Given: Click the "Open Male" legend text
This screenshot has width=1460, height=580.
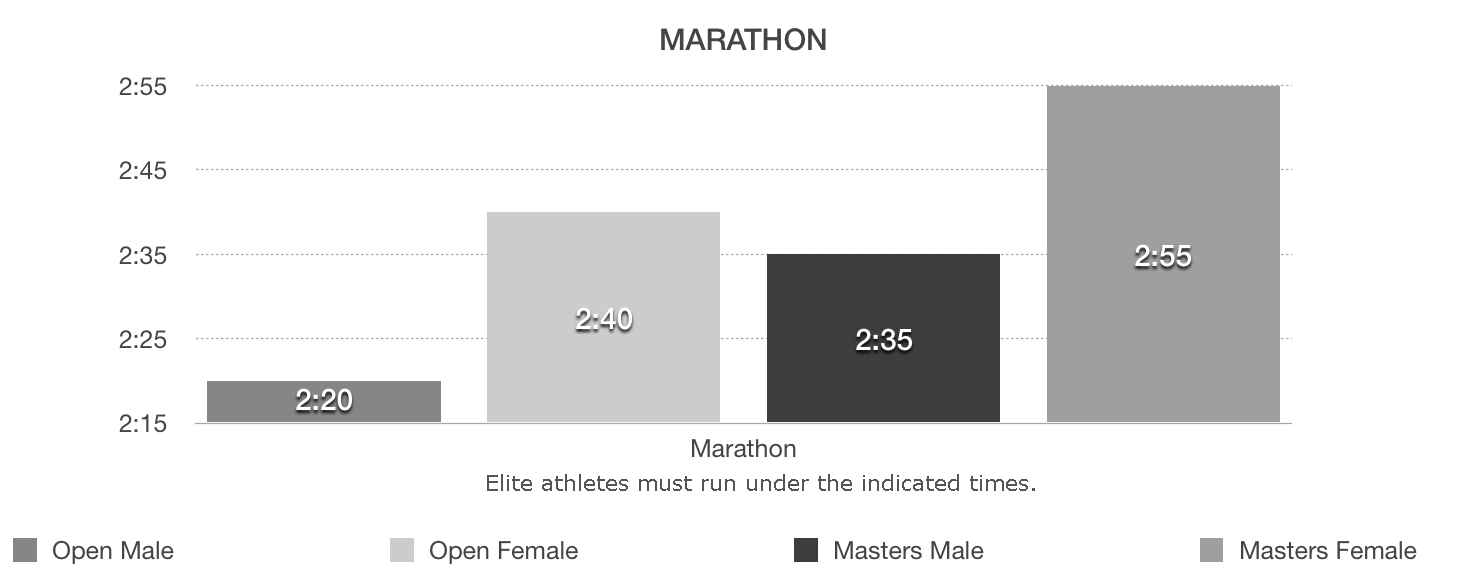Looking at the screenshot, I should tap(113, 551).
